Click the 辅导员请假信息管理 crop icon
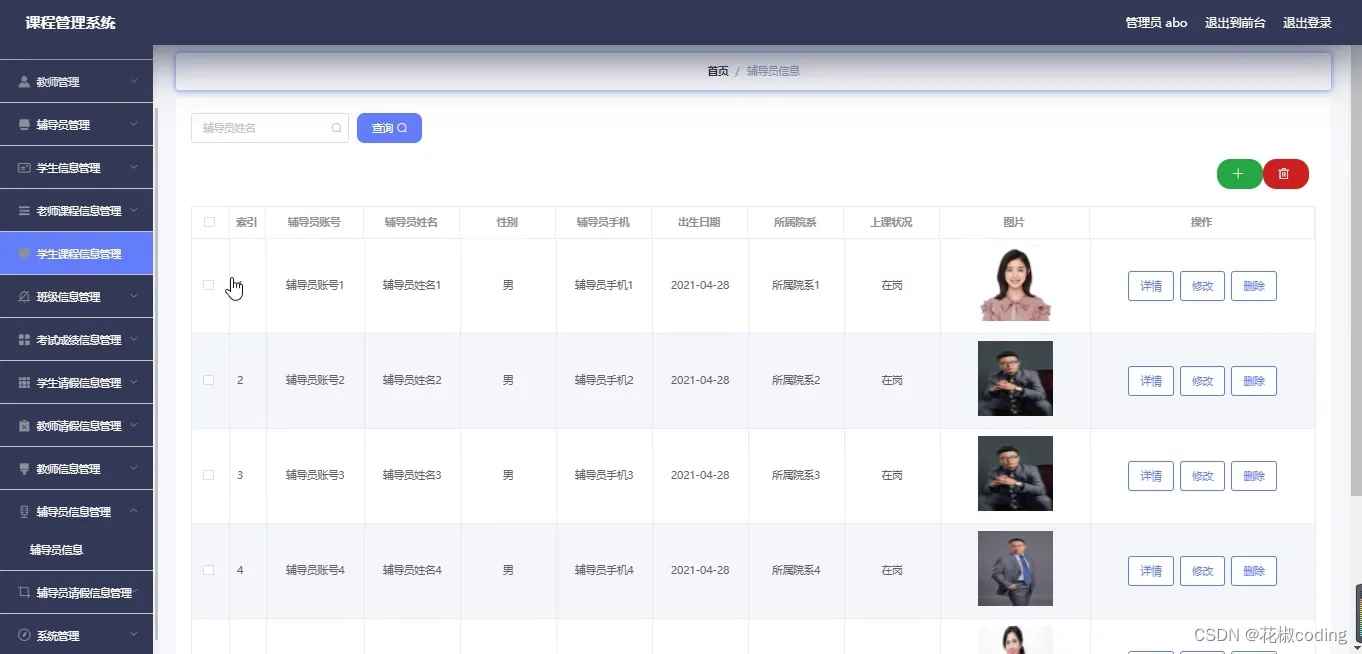This screenshot has height=654, width=1362. tap(24, 593)
